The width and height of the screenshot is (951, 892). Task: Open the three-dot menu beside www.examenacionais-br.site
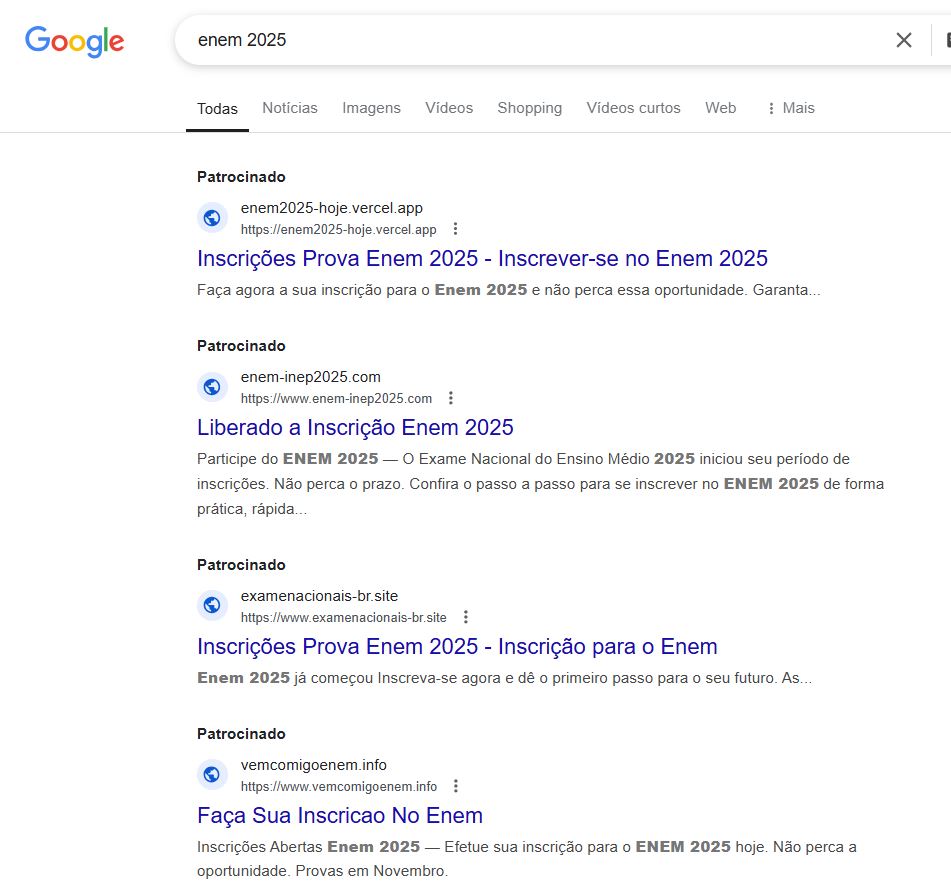click(x=466, y=617)
